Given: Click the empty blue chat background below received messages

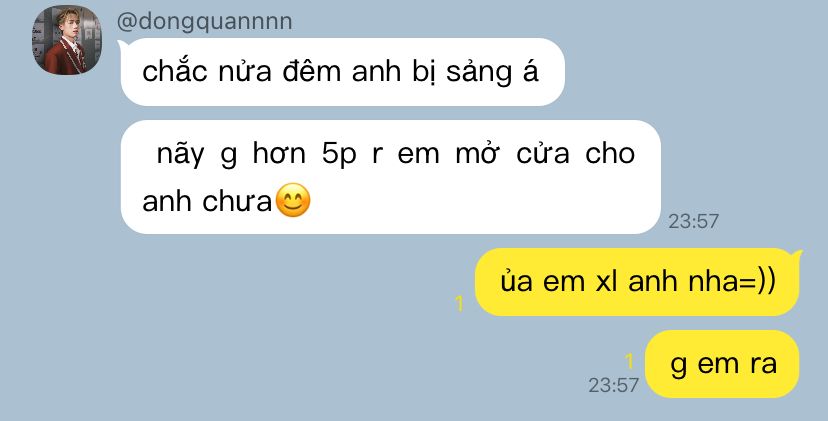Looking at the screenshot, I should [x=238, y=328].
